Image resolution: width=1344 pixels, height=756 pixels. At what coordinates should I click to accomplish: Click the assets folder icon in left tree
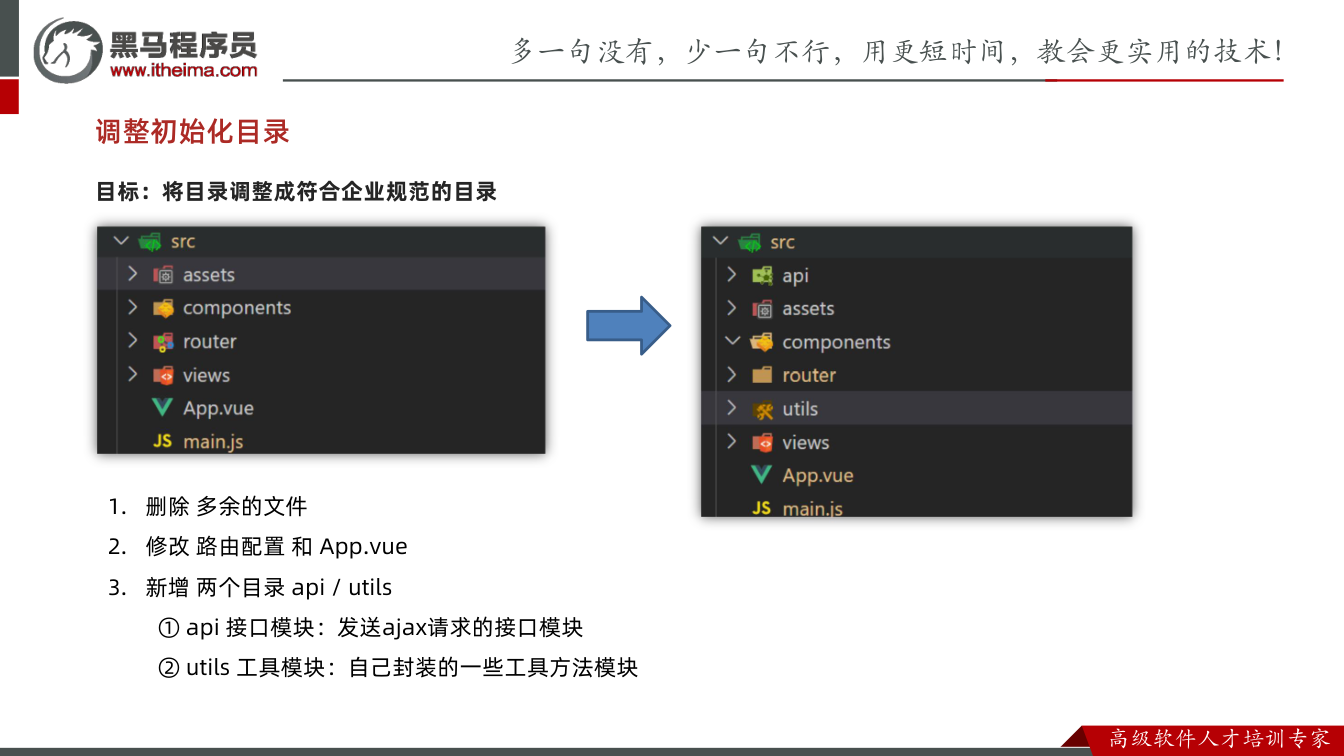(163, 275)
